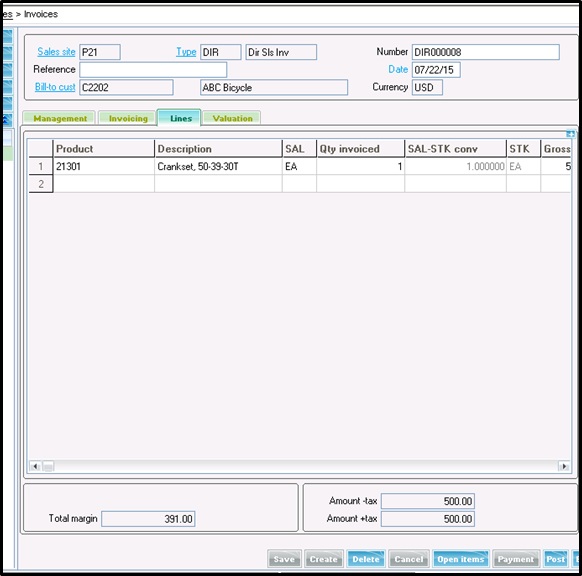
Task: Click the Qty invoiced cell of line 1
Action: [x=360, y=166]
